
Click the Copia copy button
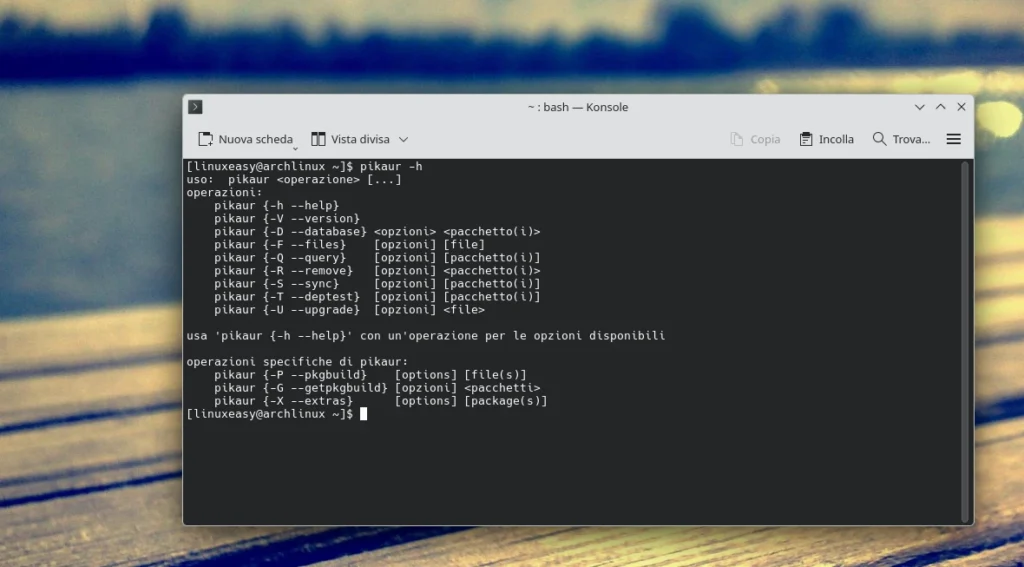click(x=755, y=139)
